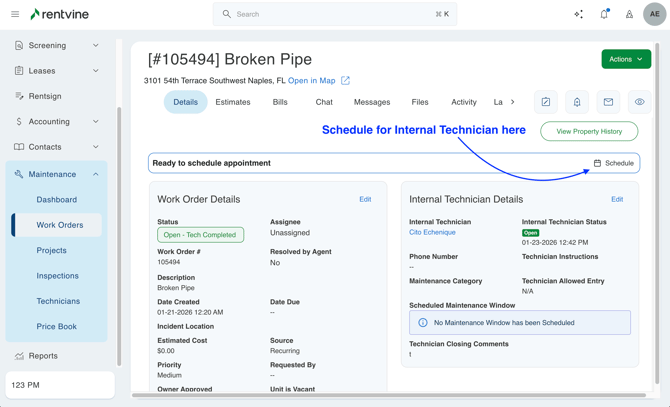Screen dimensions: 670x407
Task: Switch to the Activity tab
Action: 463,102
